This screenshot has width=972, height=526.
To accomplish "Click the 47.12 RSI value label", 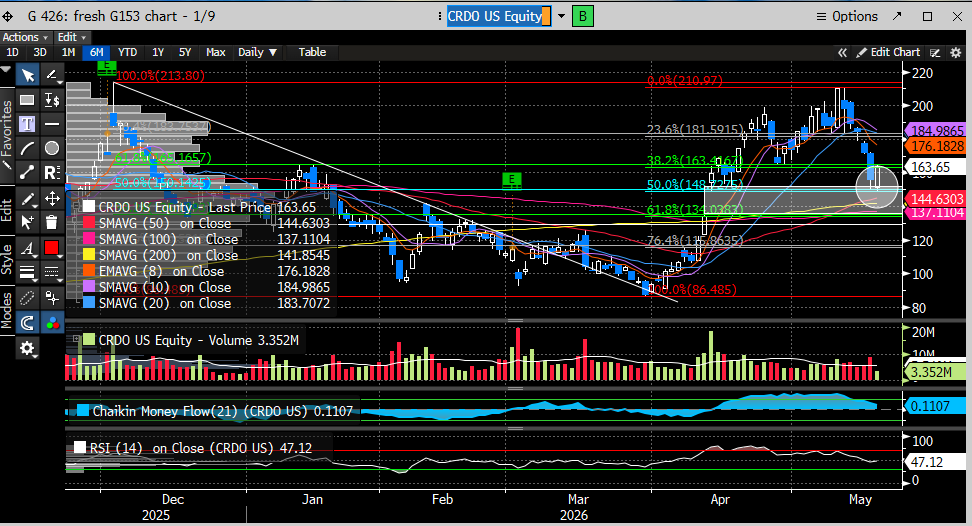I will (935, 462).
